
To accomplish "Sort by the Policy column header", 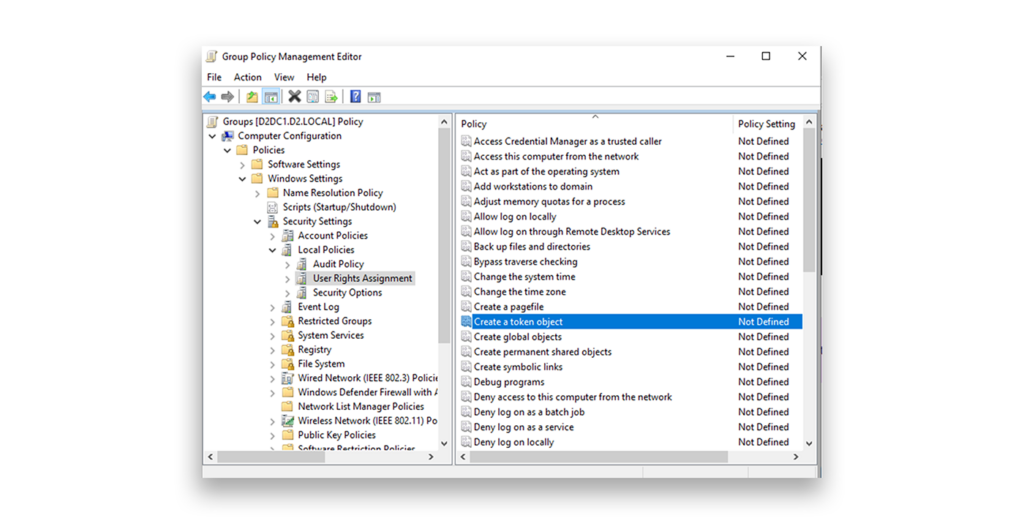I will 595,123.
